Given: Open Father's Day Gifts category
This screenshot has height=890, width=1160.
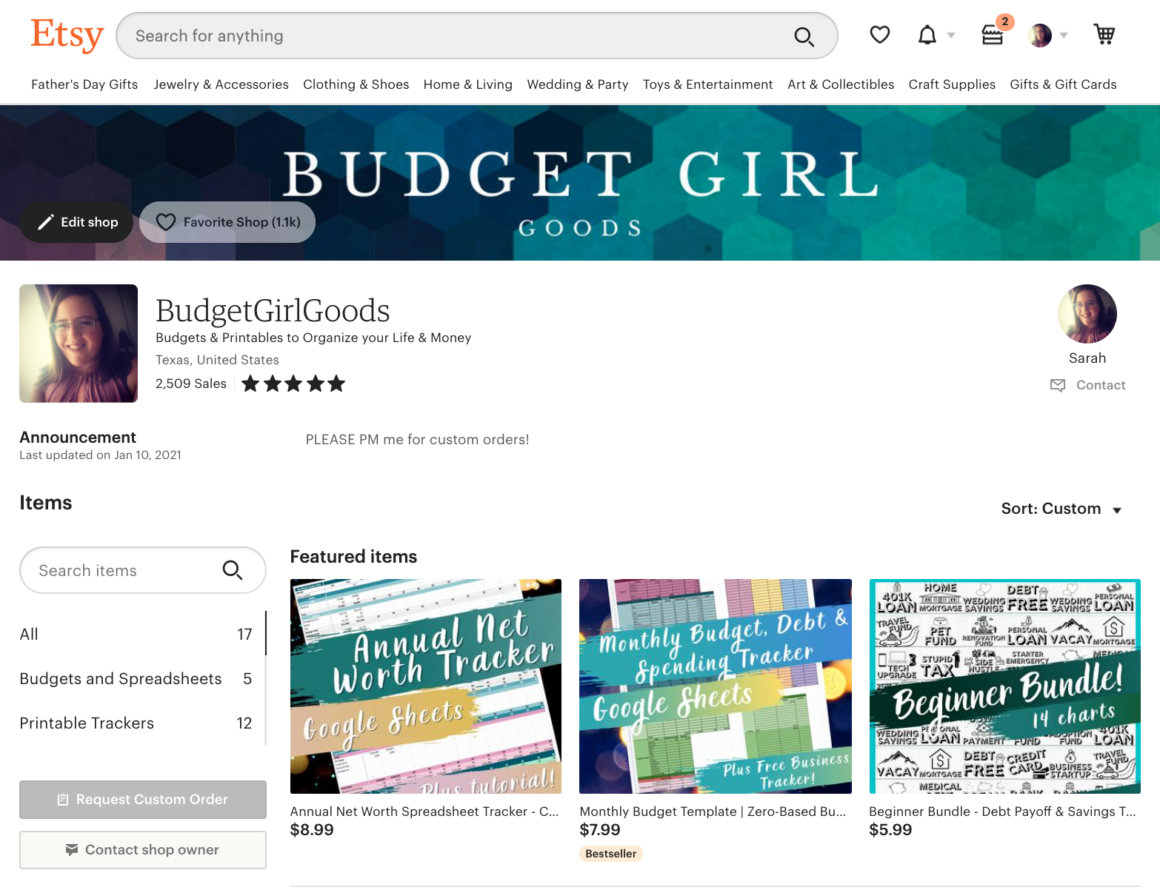Looking at the screenshot, I should pyautogui.click(x=84, y=84).
